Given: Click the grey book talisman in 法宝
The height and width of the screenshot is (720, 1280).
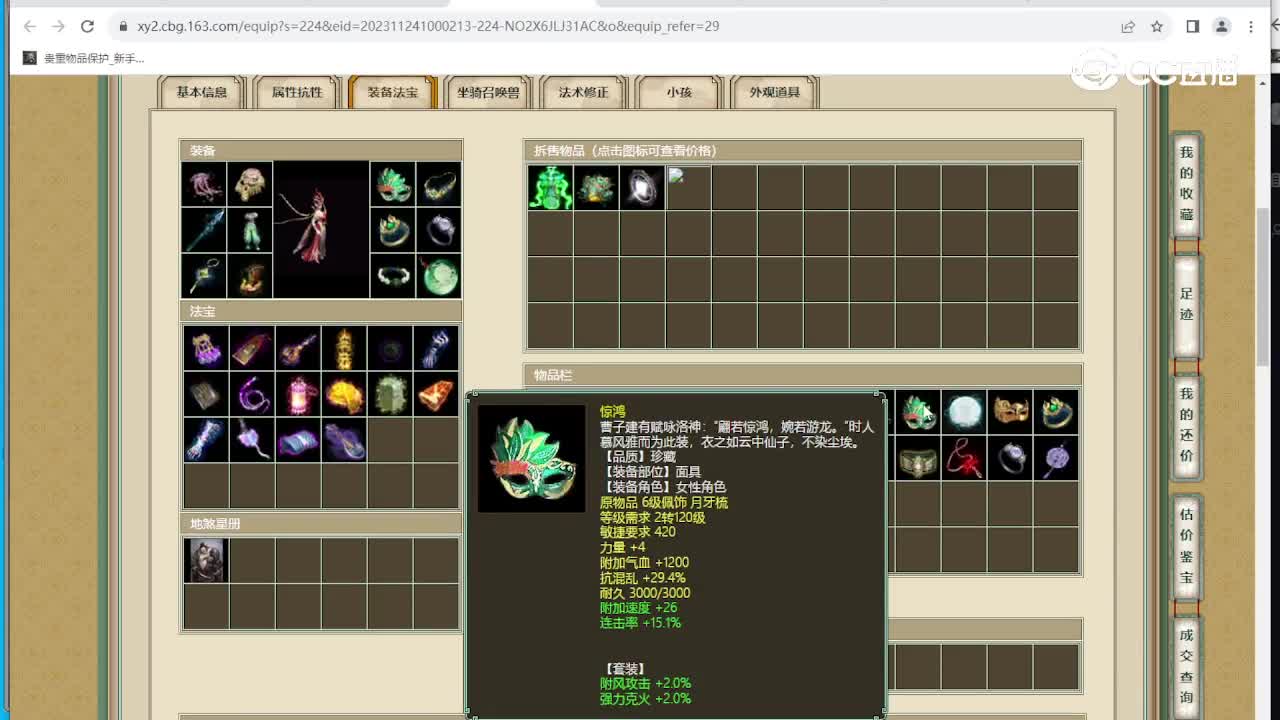Looking at the screenshot, I should (x=206, y=394).
